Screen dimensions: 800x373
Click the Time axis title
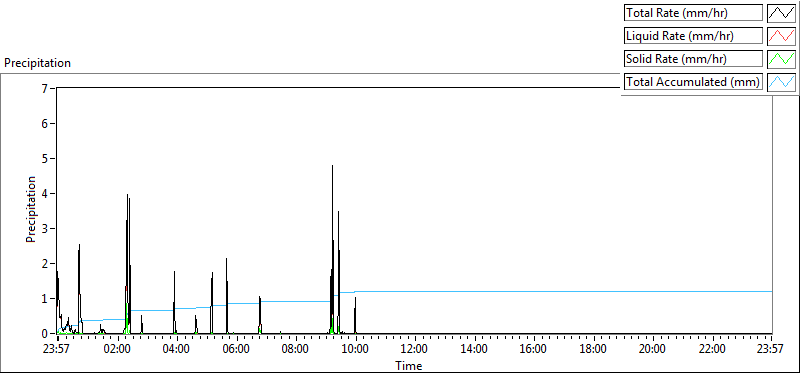point(409,365)
